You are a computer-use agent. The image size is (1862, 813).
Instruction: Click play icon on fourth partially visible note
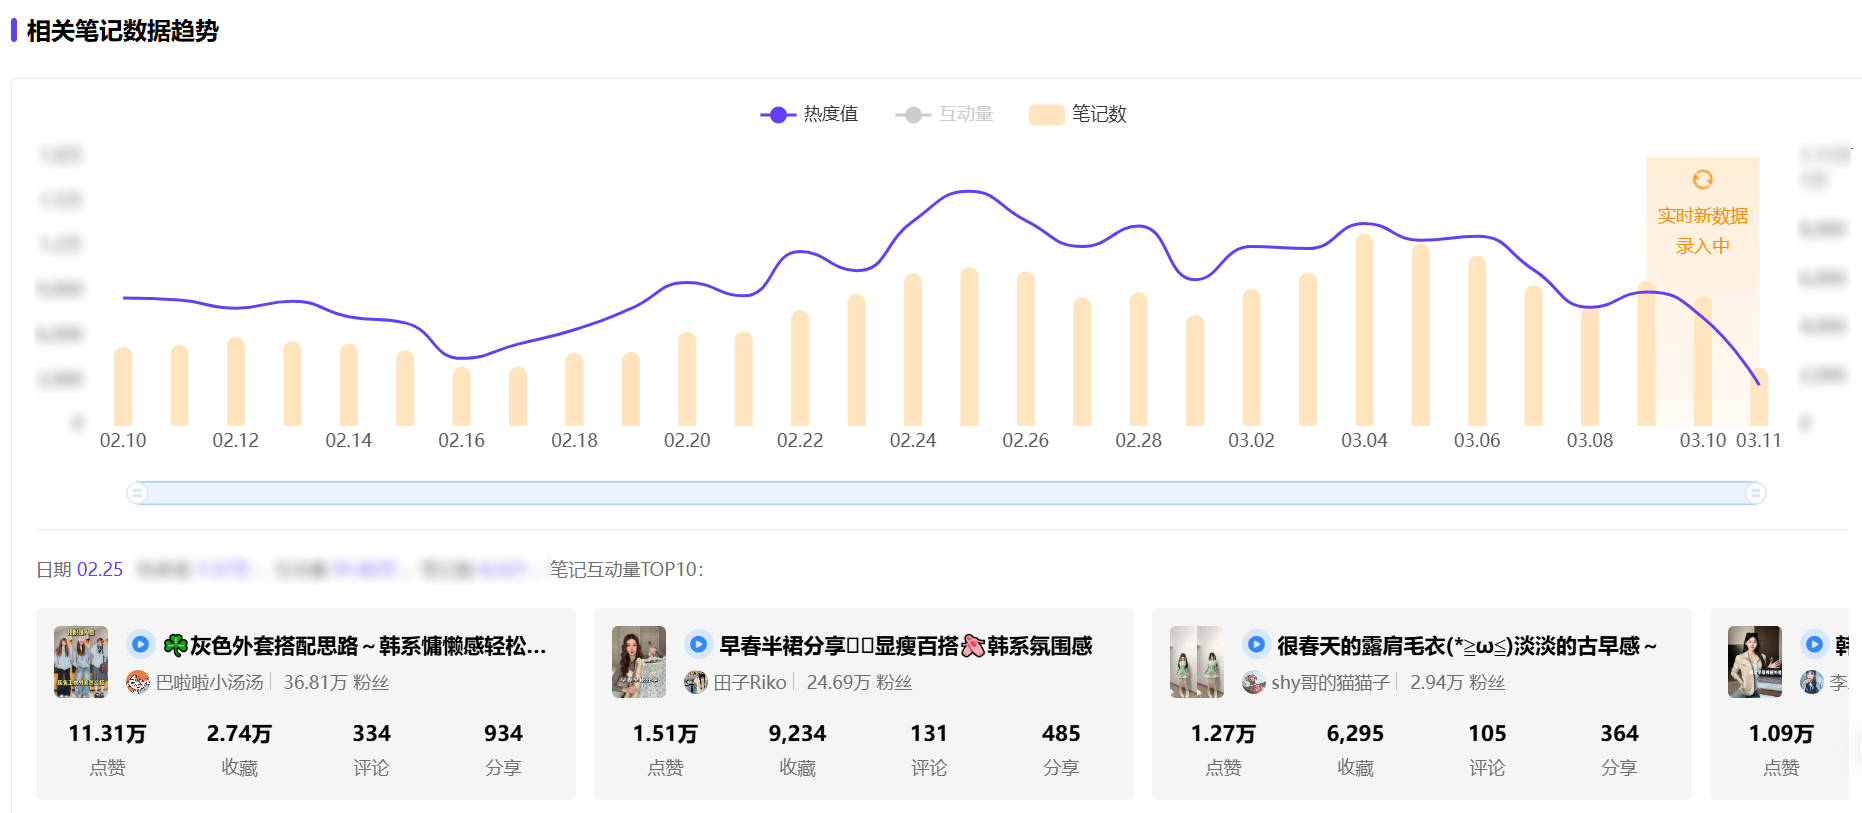click(x=1814, y=645)
